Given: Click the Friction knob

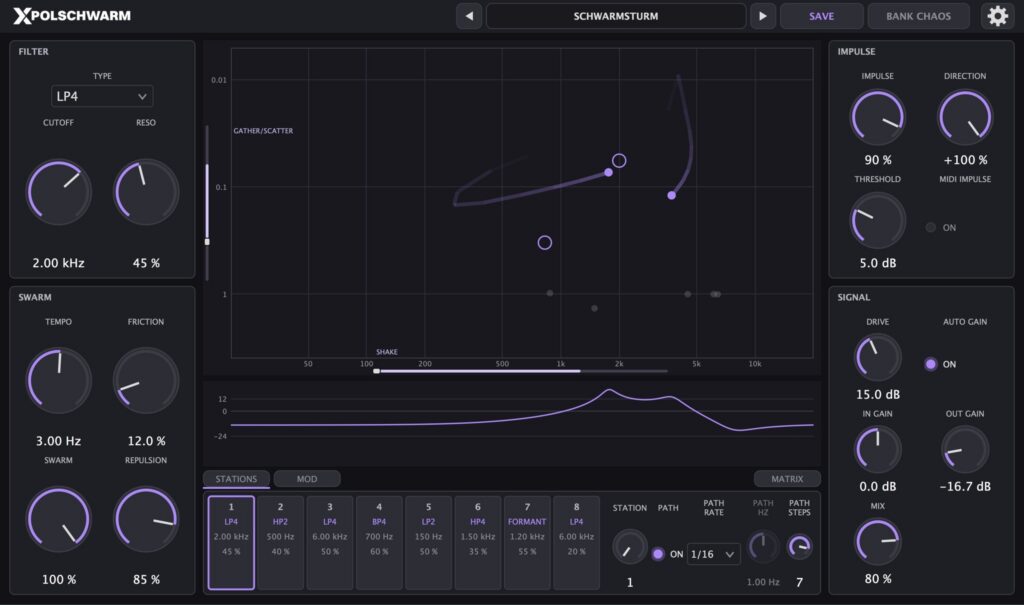Looking at the screenshot, I should [x=146, y=380].
